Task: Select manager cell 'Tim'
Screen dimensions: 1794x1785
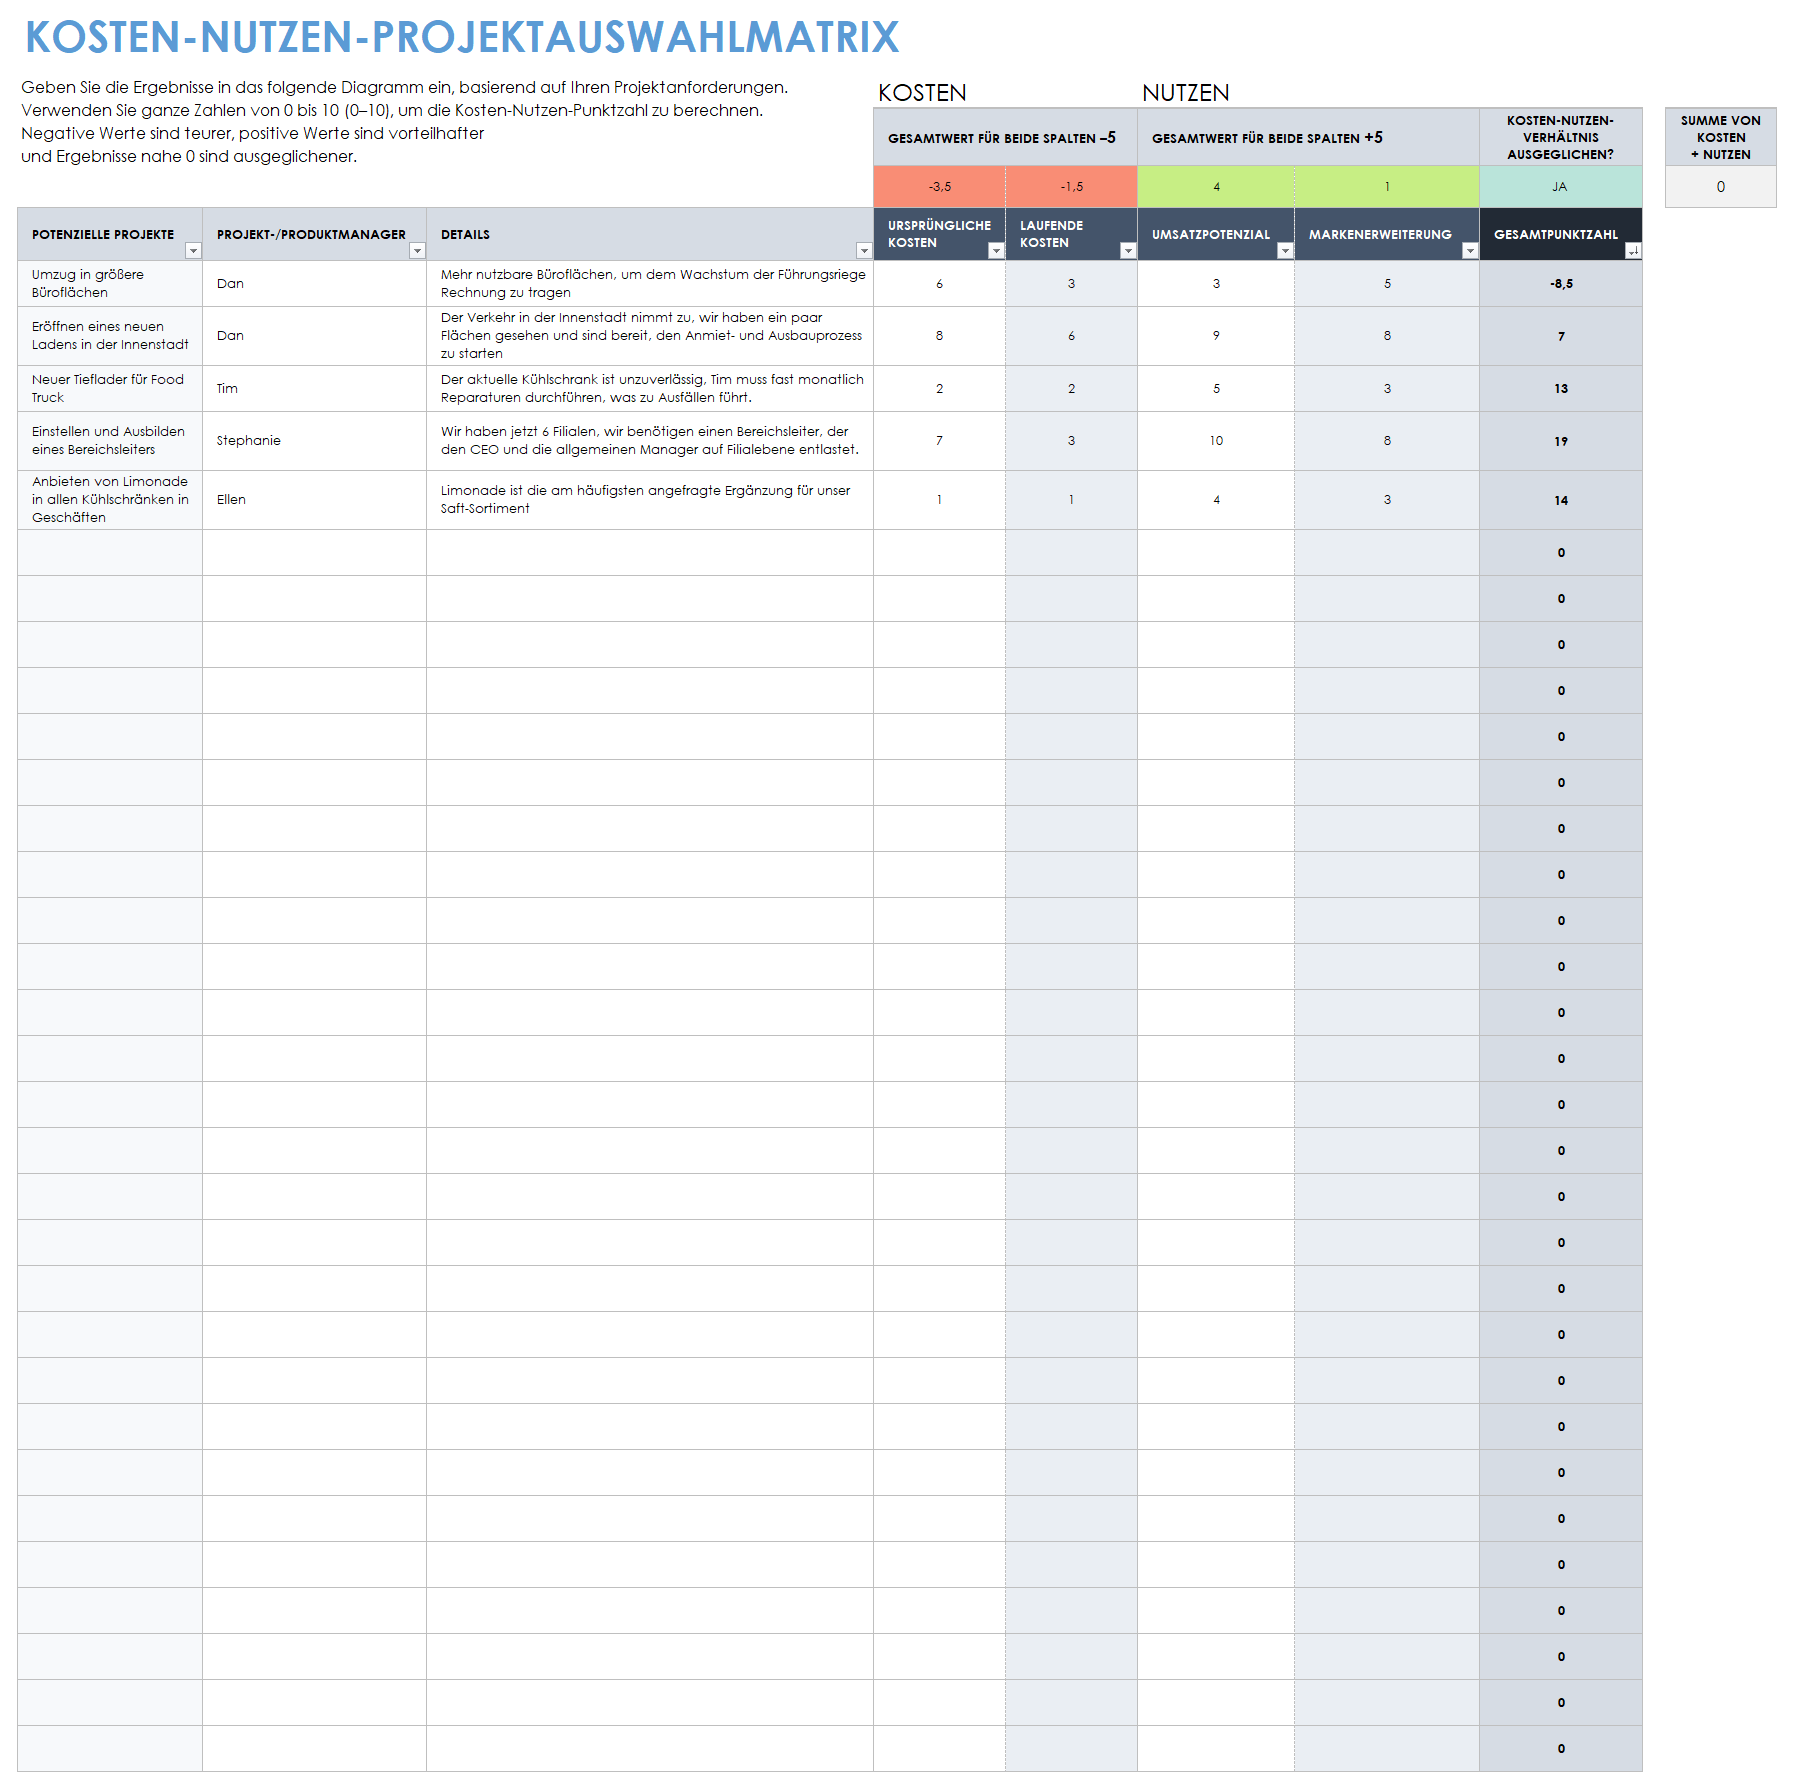Action: click(x=314, y=389)
